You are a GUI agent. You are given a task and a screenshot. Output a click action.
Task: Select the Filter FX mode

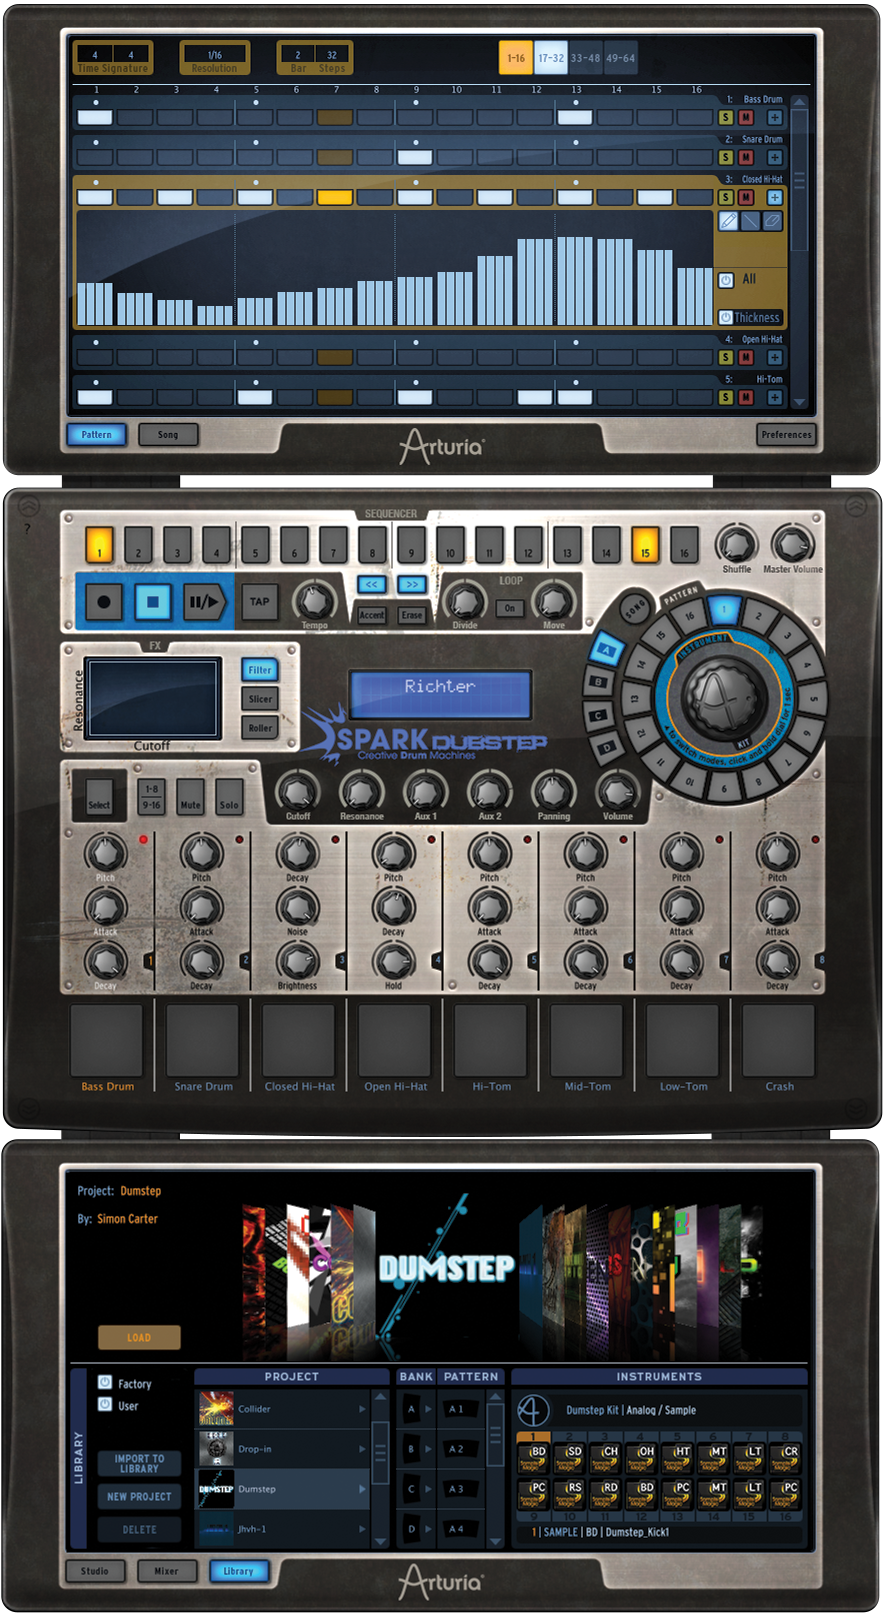(x=260, y=670)
